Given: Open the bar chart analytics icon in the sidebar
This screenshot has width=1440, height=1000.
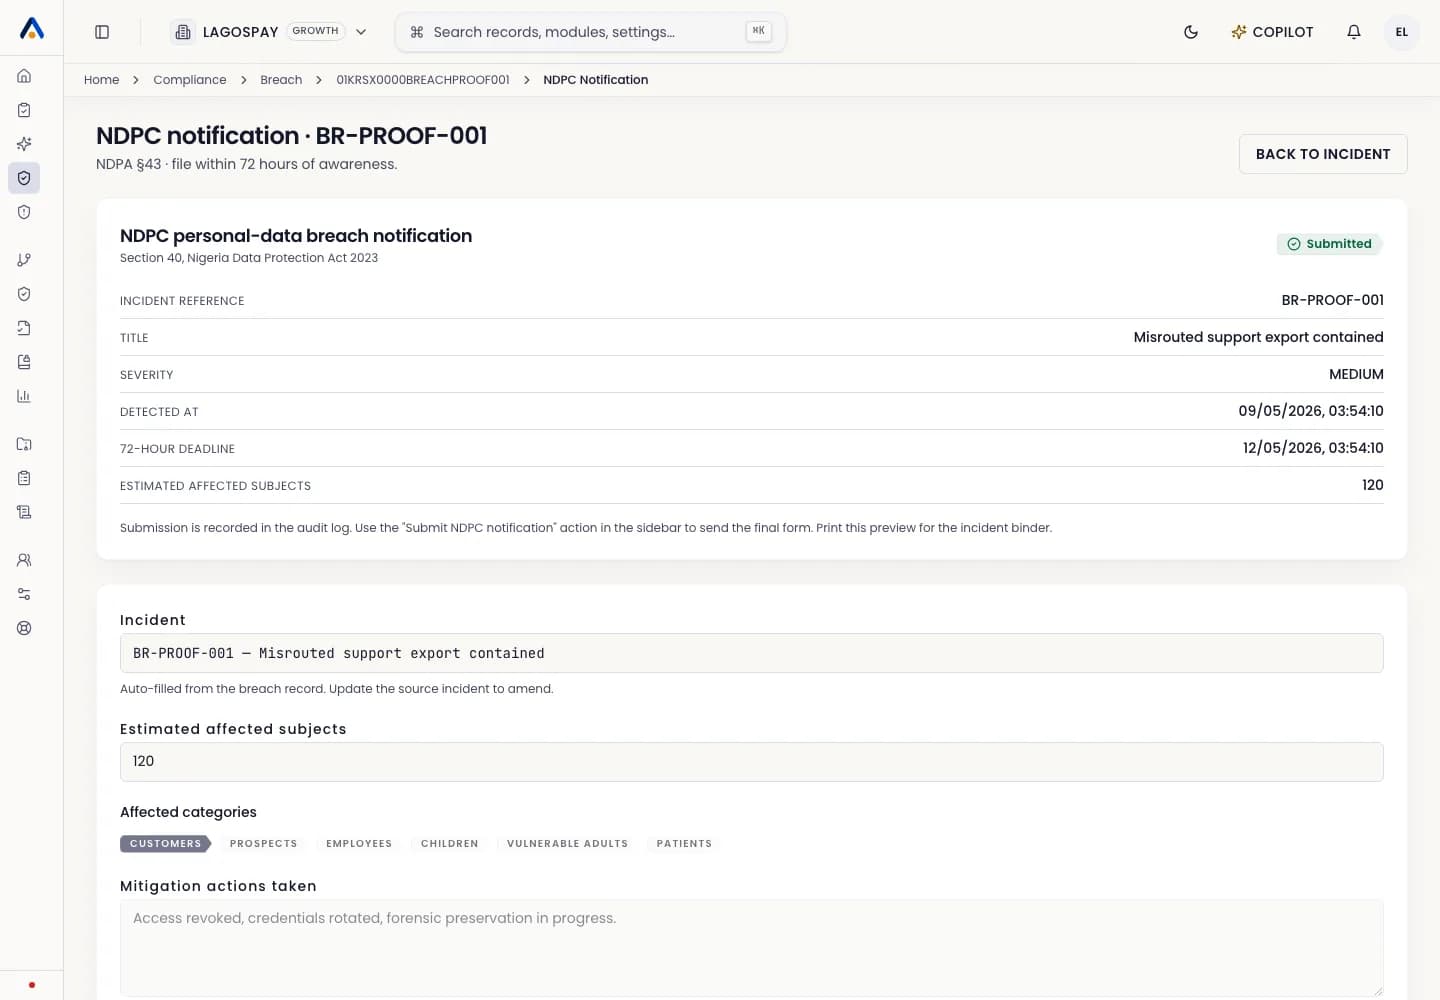Looking at the screenshot, I should tap(24, 396).
